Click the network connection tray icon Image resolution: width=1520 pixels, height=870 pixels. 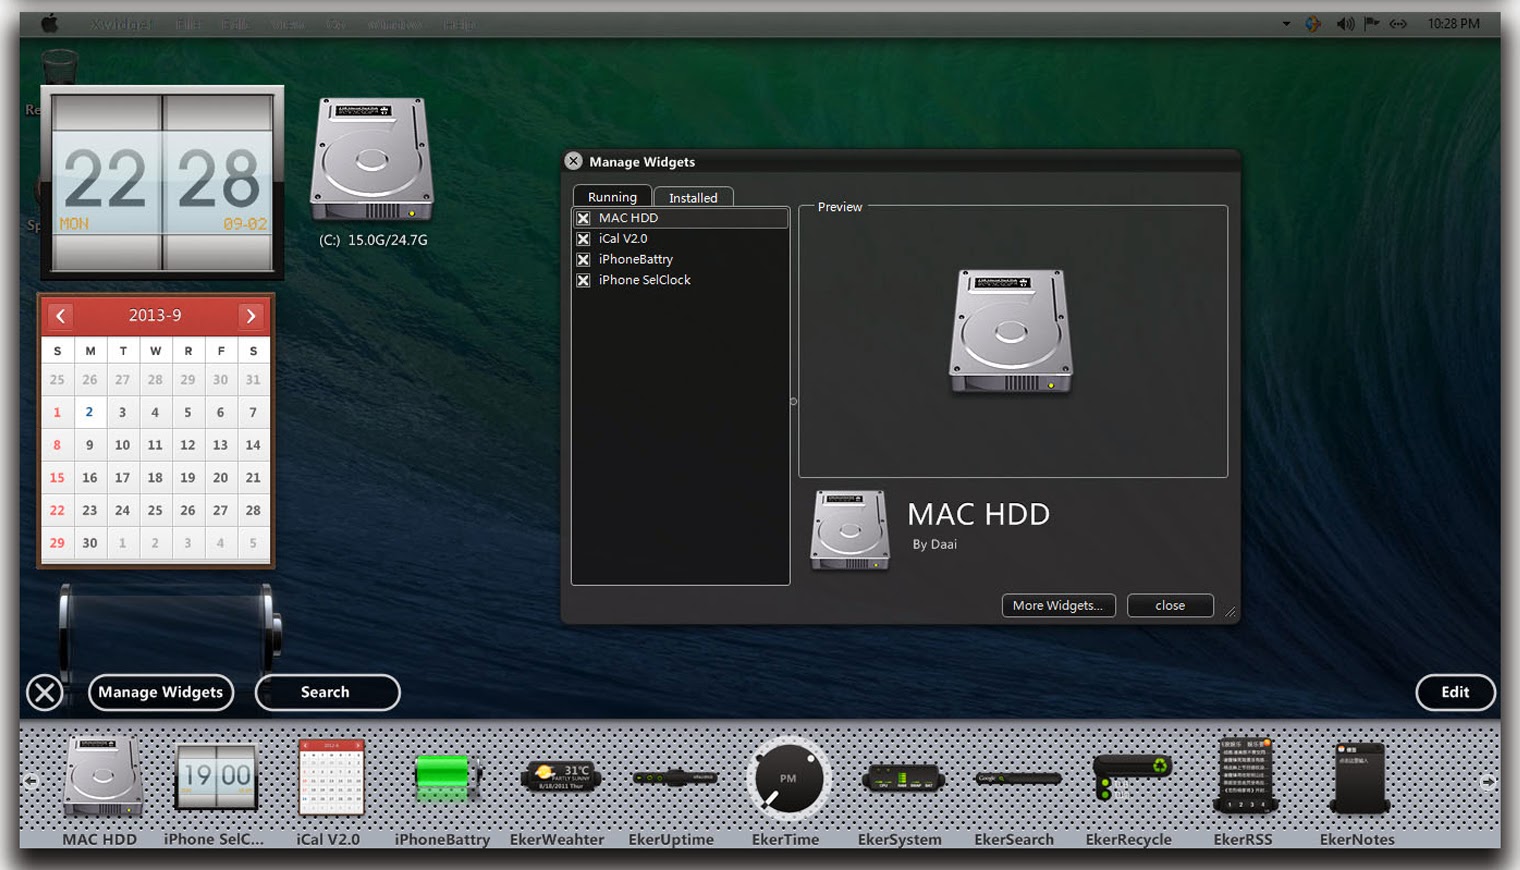click(1398, 24)
